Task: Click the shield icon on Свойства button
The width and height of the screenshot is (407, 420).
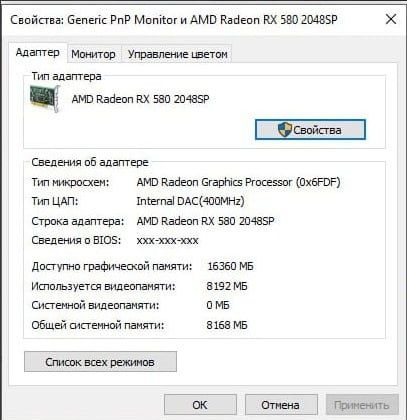Action: (285, 129)
